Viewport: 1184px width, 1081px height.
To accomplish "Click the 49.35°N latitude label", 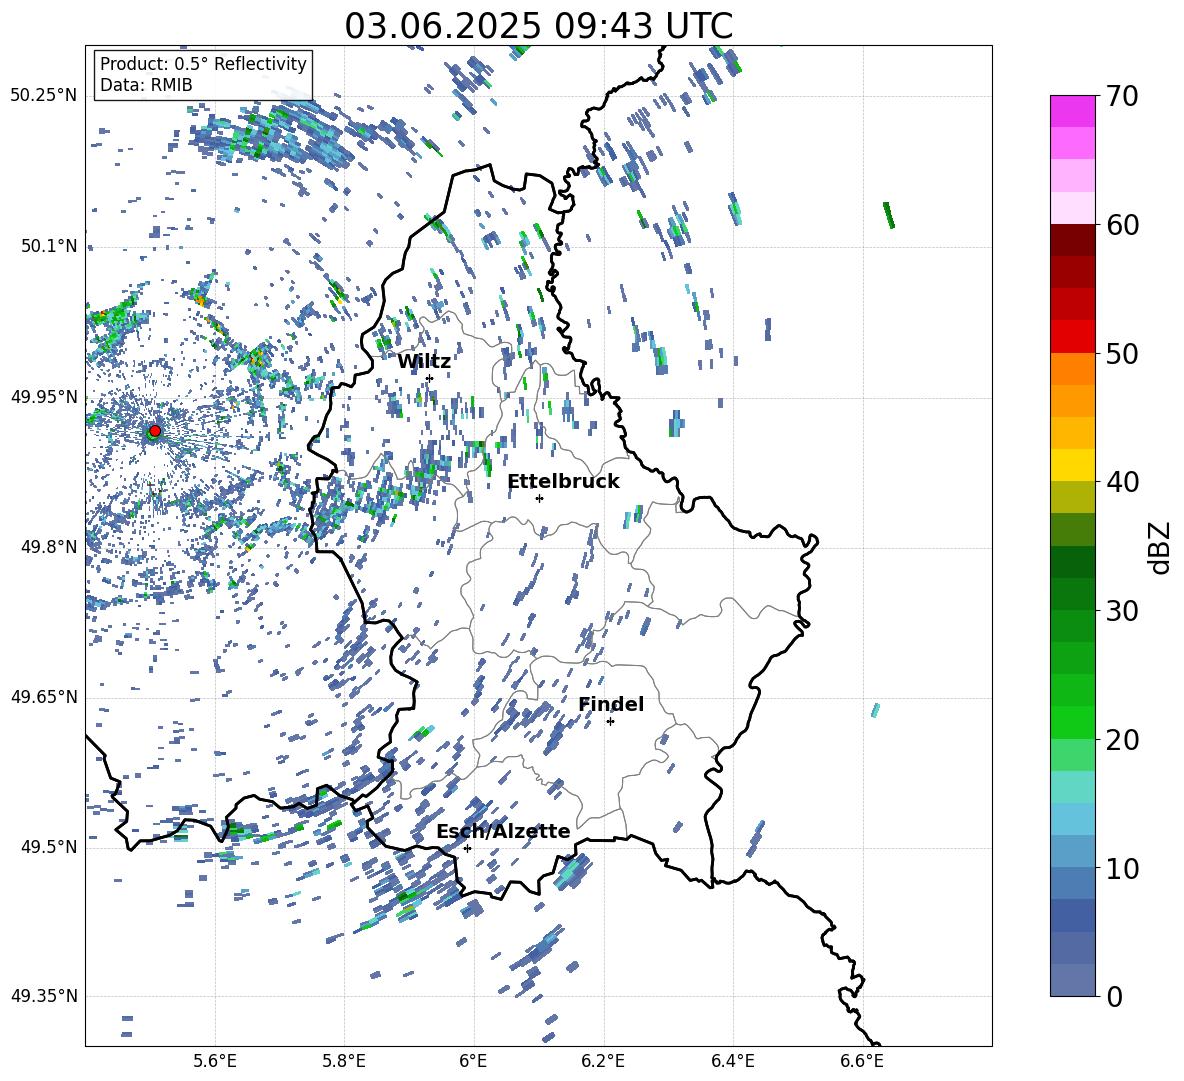I will click(44, 996).
